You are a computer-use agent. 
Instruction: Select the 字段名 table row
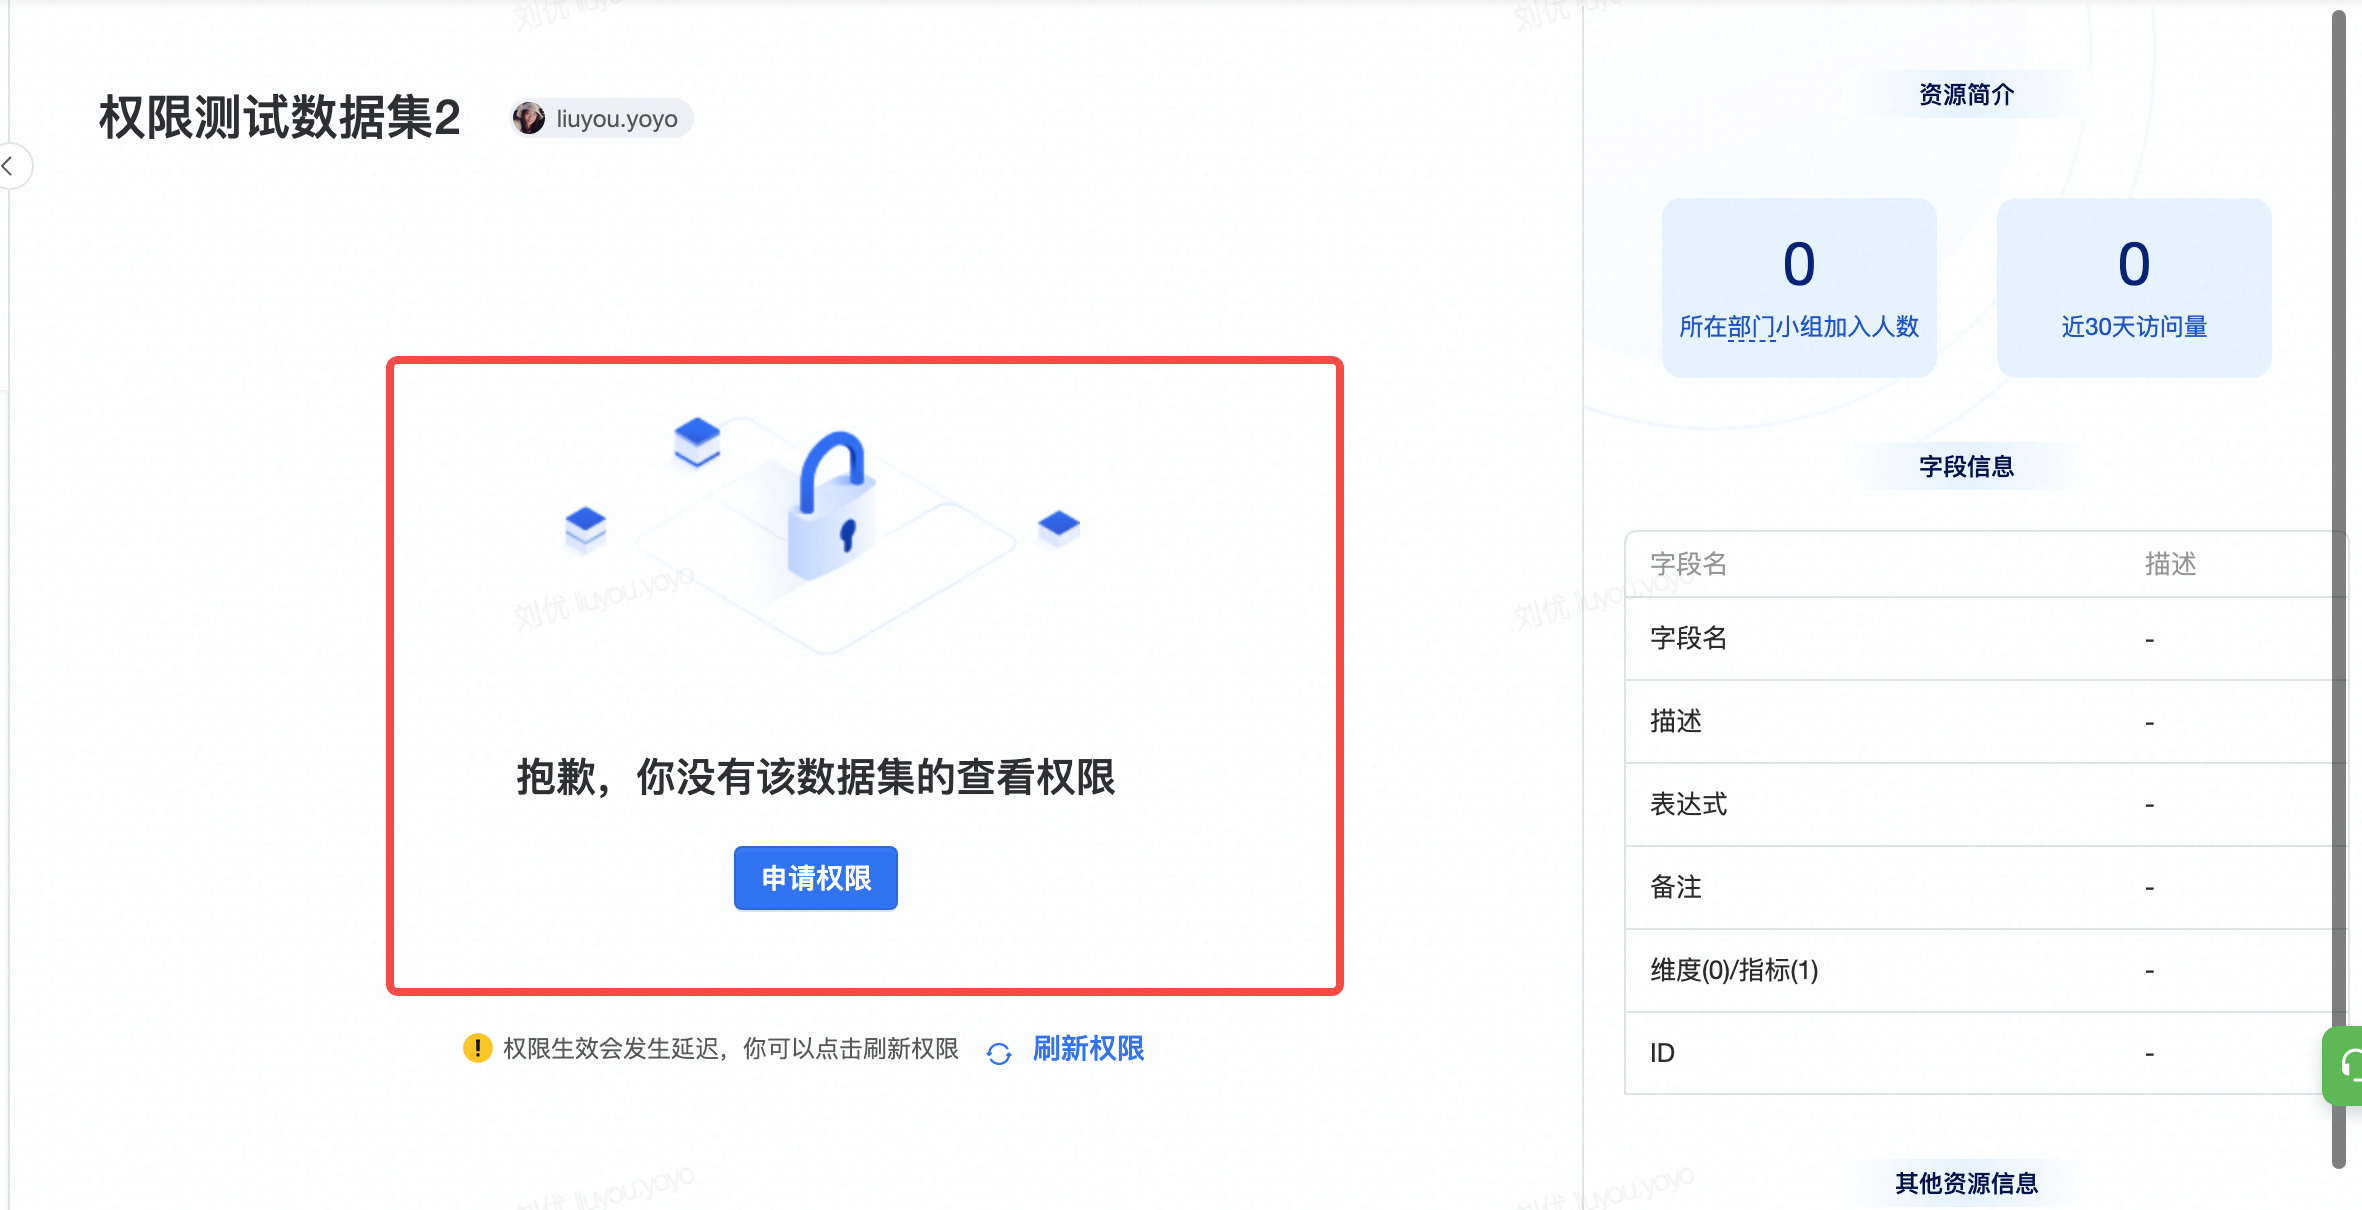[x=1986, y=639]
